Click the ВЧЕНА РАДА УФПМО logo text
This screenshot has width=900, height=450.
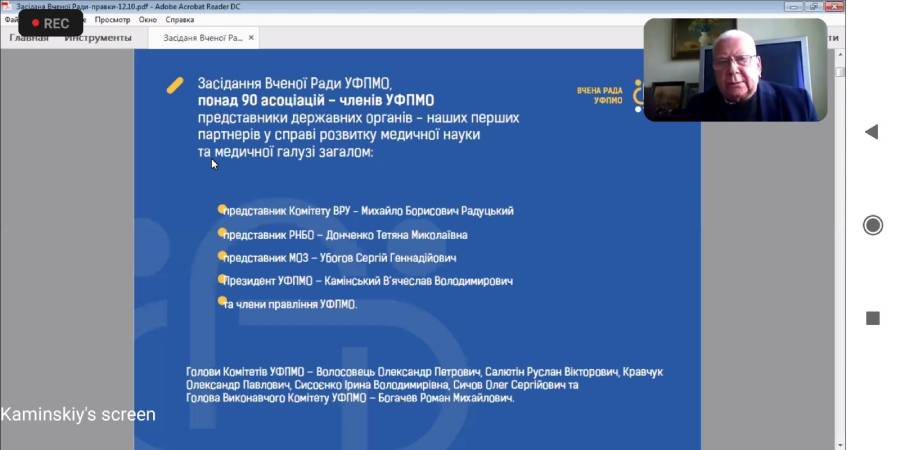click(x=600, y=95)
